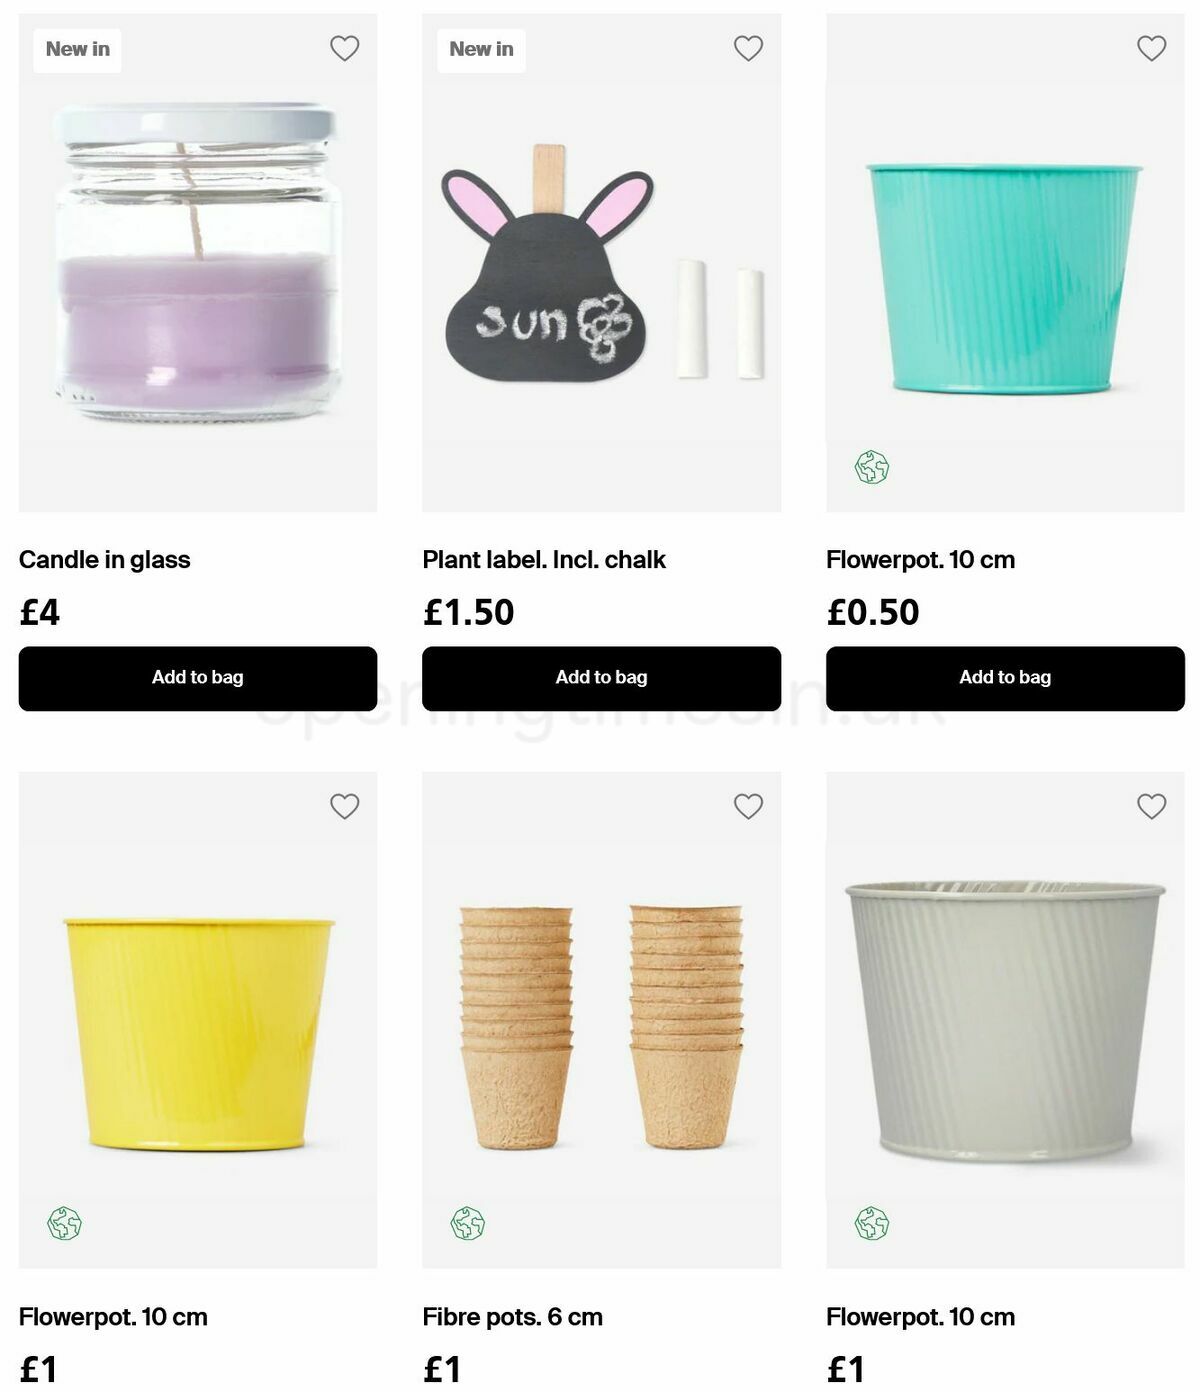Open the 'Candle in glass' title link
The height and width of the screenshot is (1392, 1200).
coord(104,560)
